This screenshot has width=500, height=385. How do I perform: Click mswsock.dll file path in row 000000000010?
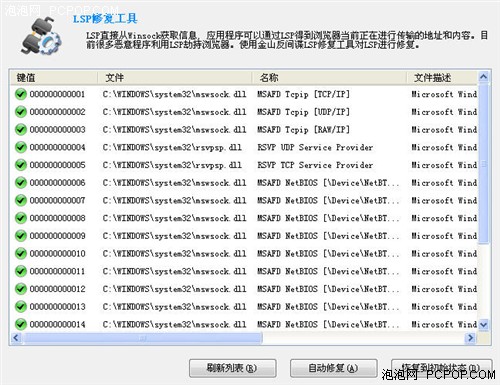pyautogui.click(x=174, y=254)
